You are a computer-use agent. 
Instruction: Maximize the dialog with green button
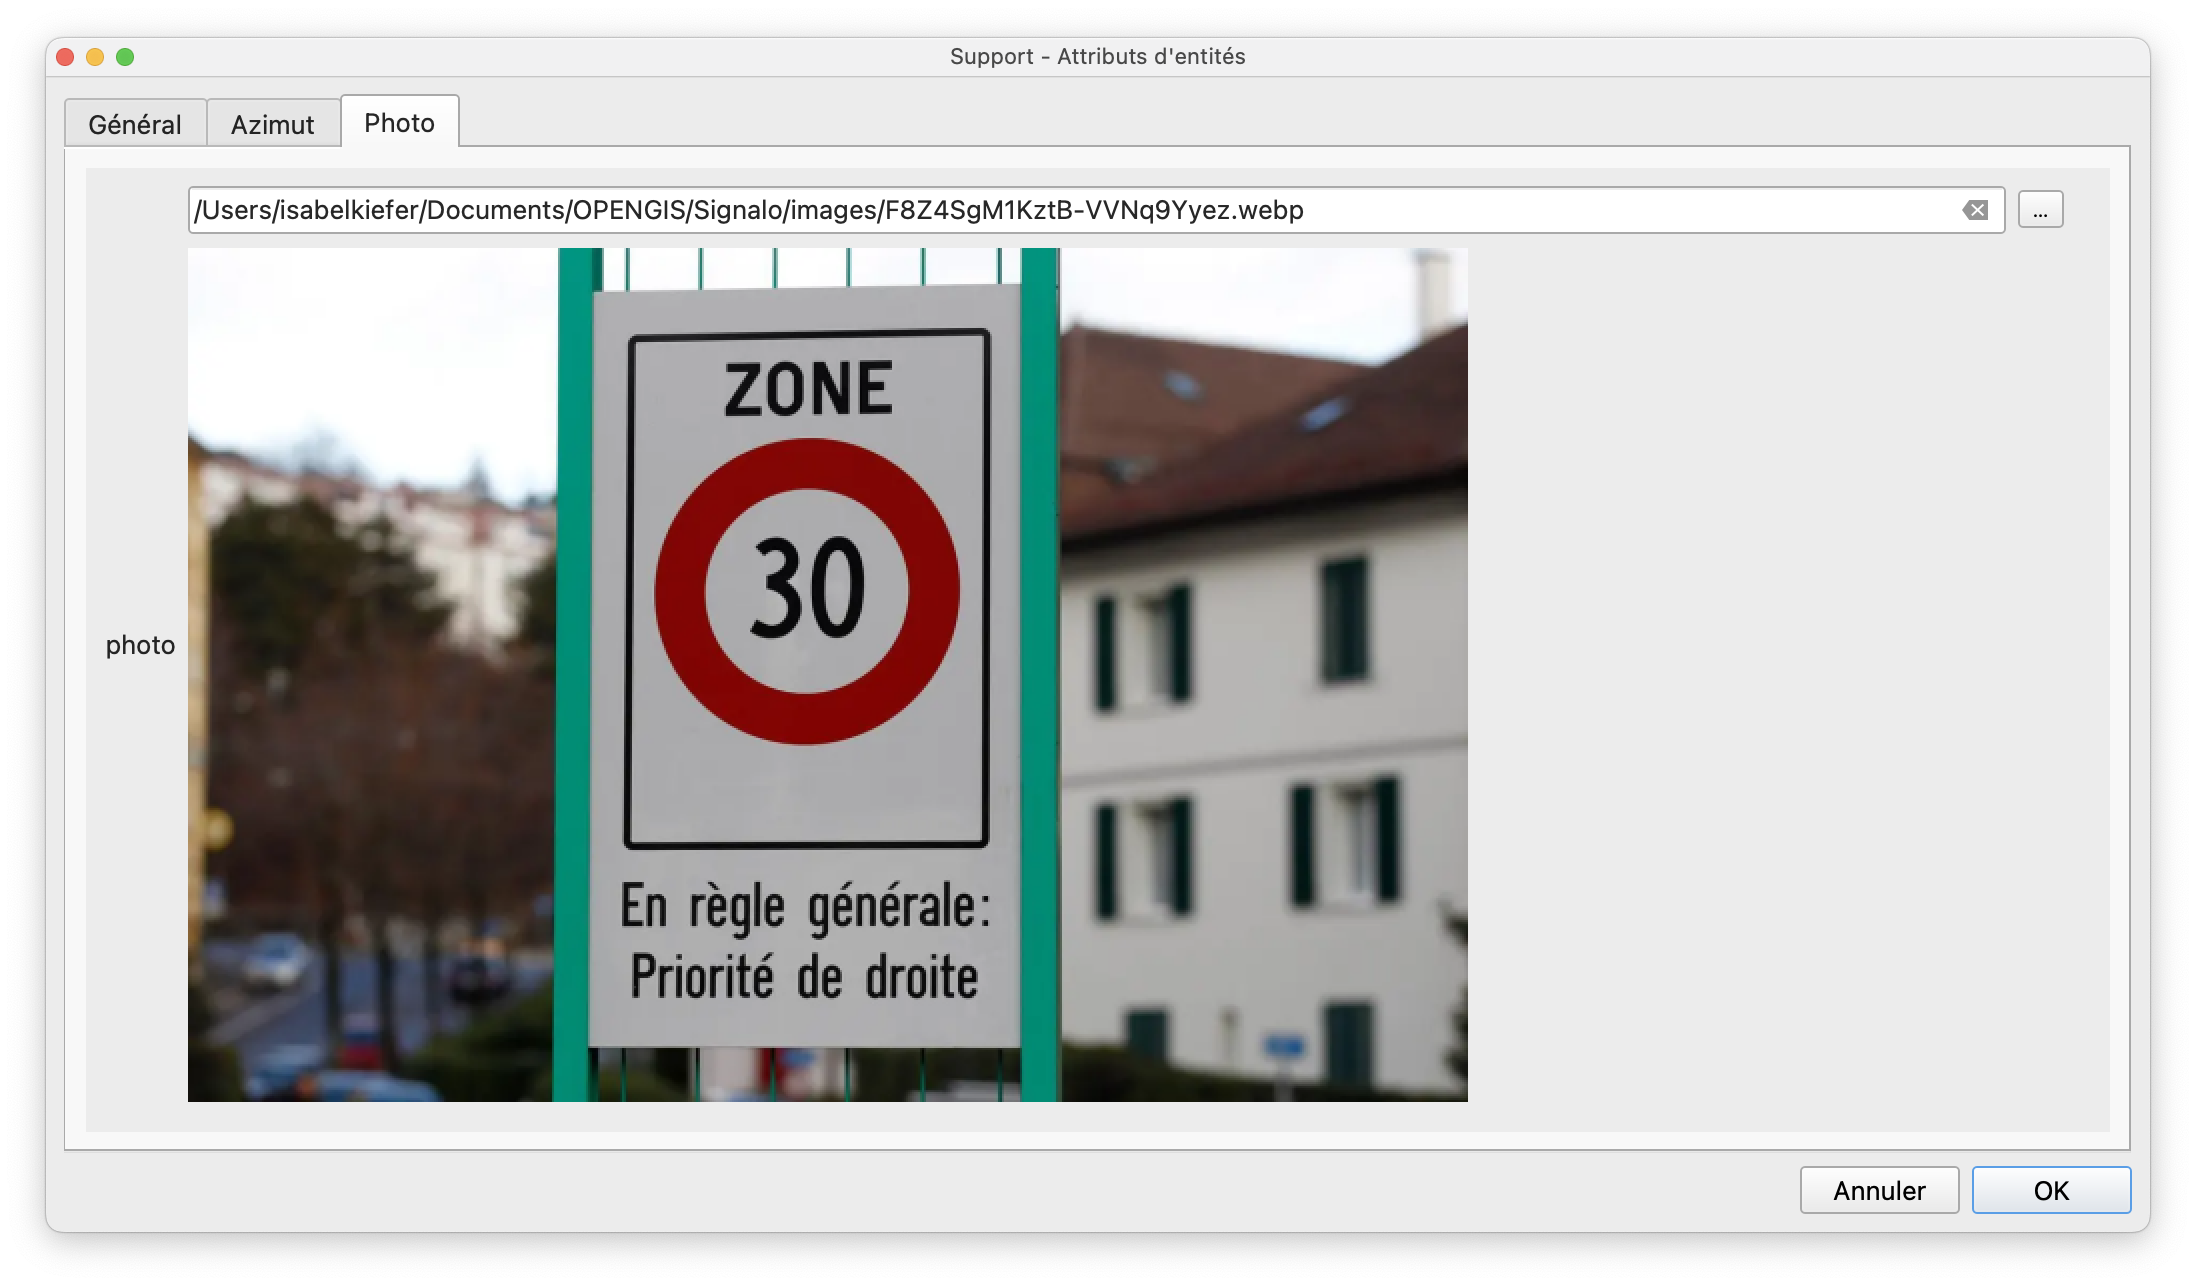pos(125,57)
